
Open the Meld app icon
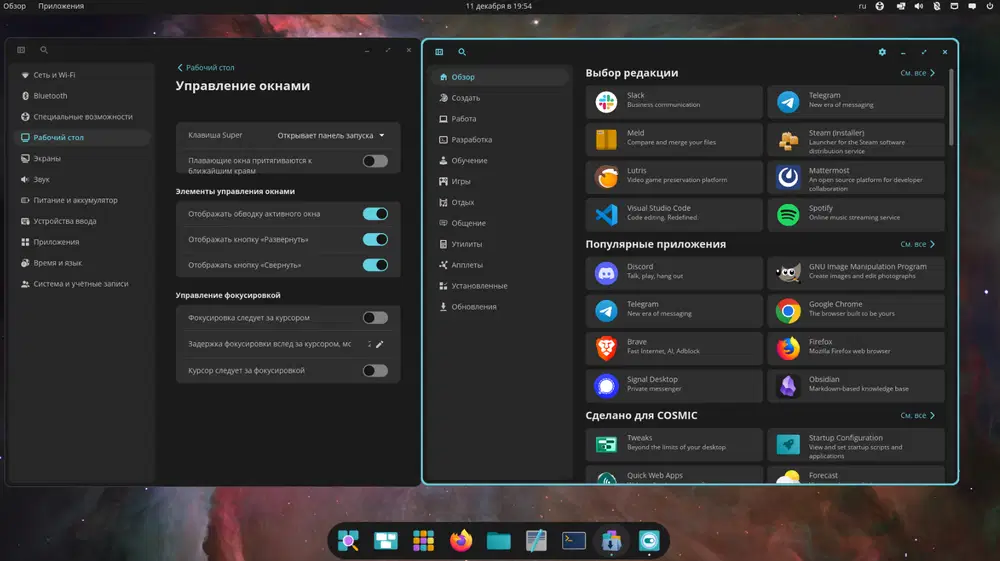(606, 140)
